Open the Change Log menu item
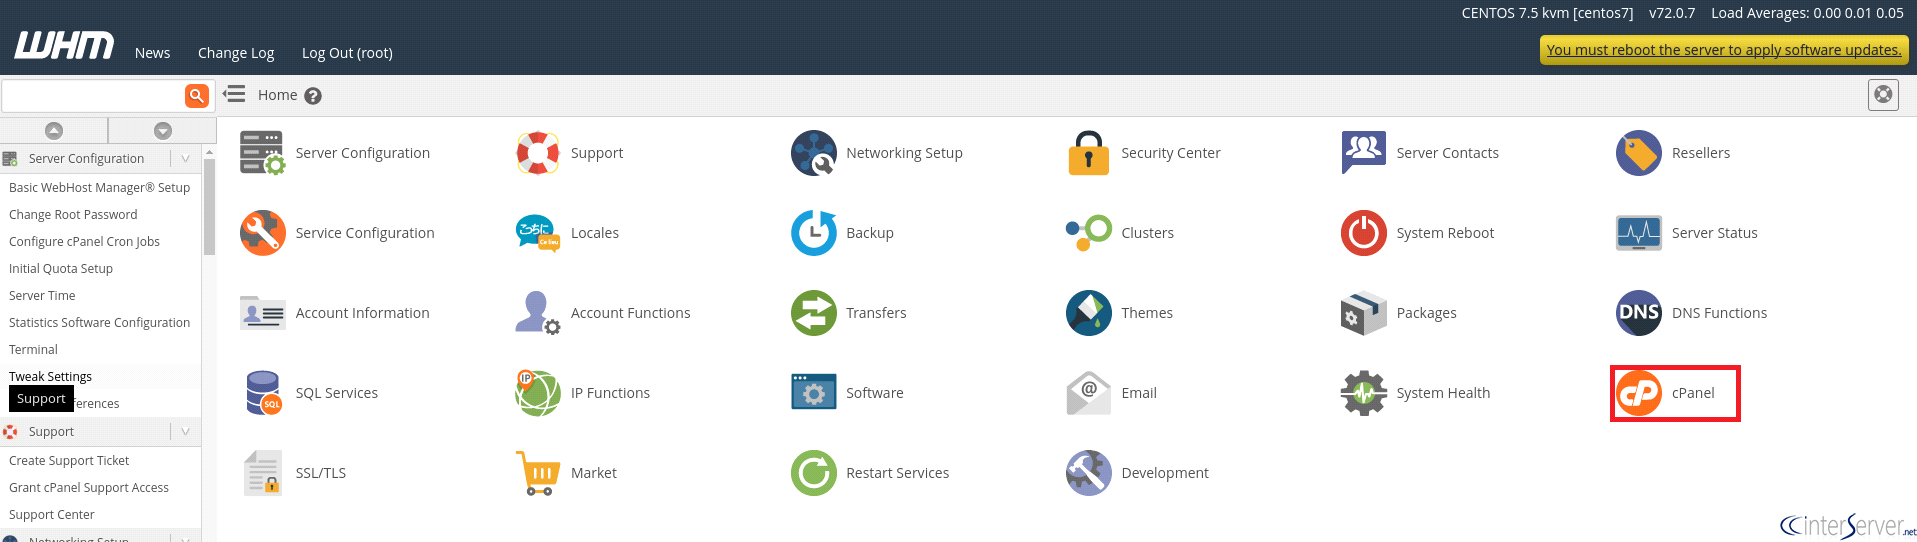This screenshot has height=542, width=1917. [236, 53]
